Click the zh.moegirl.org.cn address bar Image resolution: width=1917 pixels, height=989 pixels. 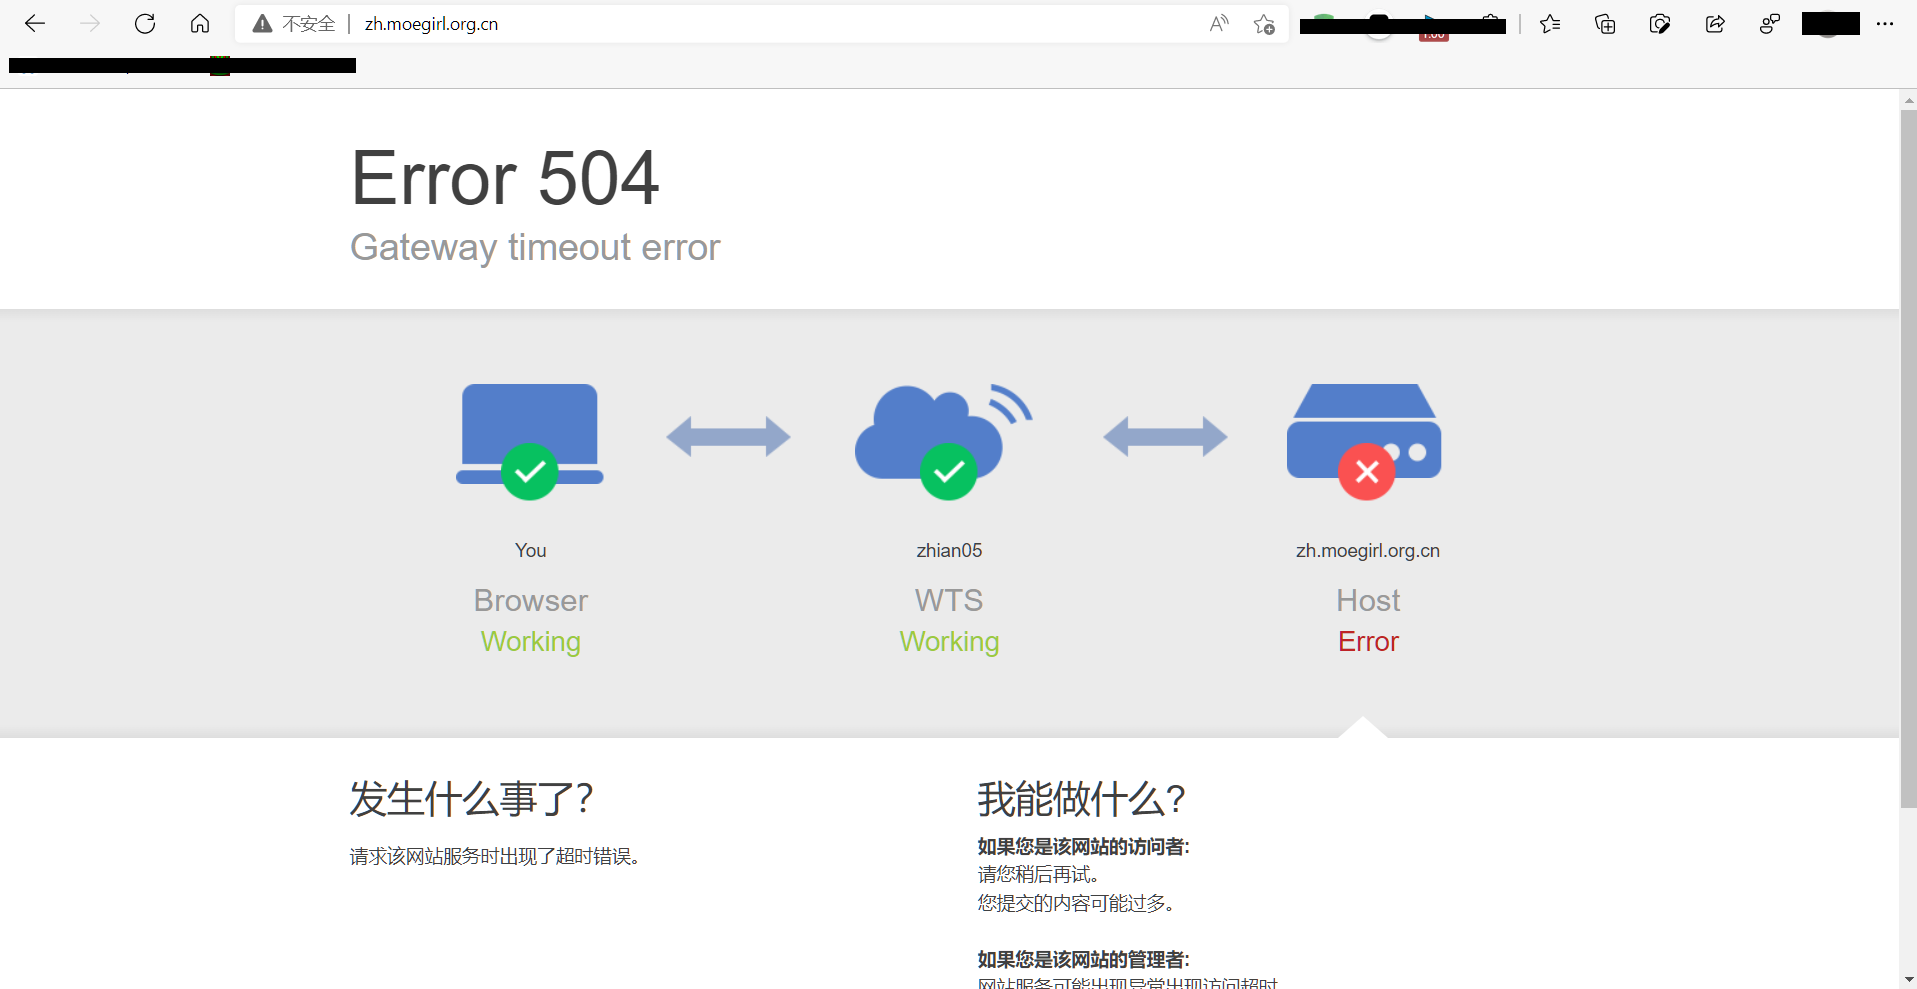pos(700,24)
